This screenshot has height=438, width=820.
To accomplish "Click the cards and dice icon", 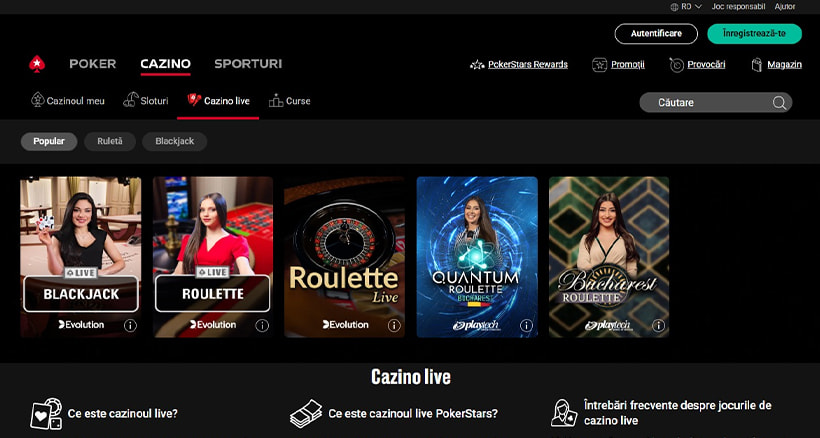I will tap(46, 413).
